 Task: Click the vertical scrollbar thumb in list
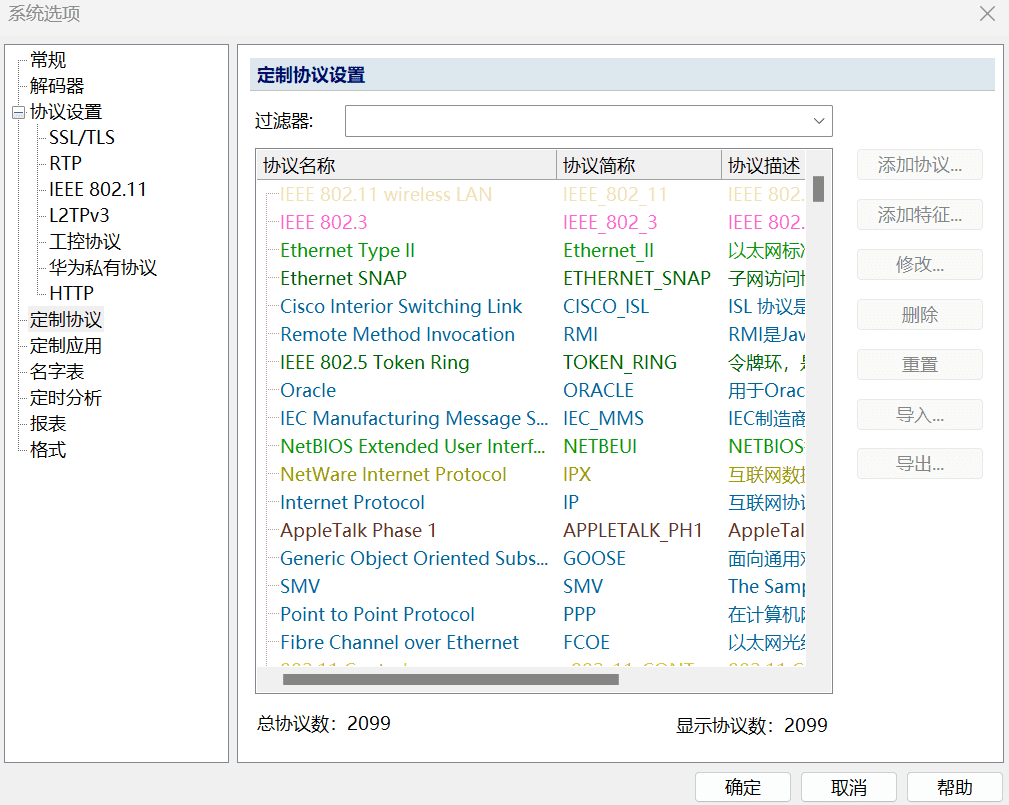(x=818, y=188)
